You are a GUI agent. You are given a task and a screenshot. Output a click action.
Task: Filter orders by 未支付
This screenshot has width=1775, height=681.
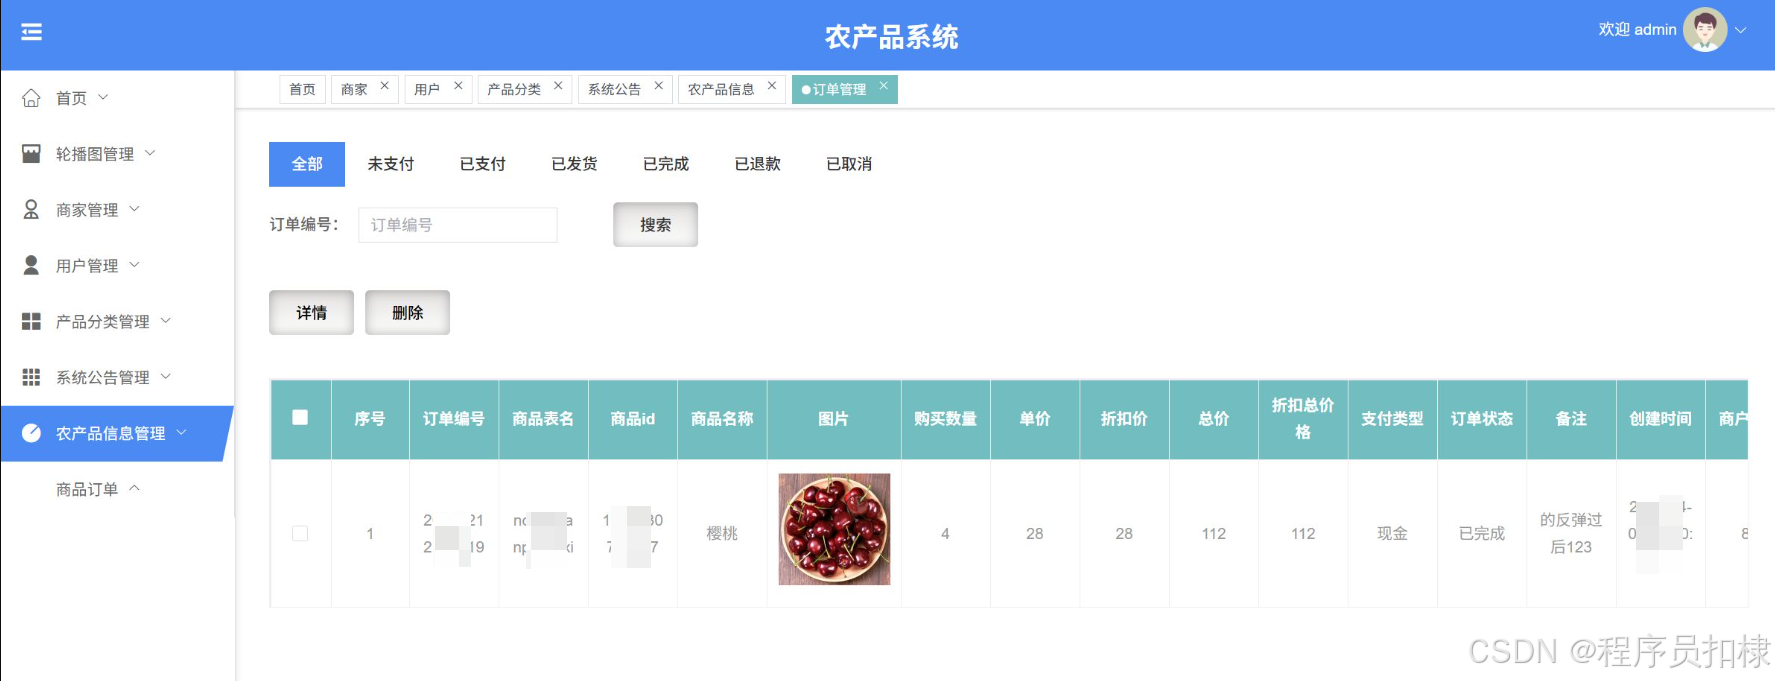tap(391, 164)
